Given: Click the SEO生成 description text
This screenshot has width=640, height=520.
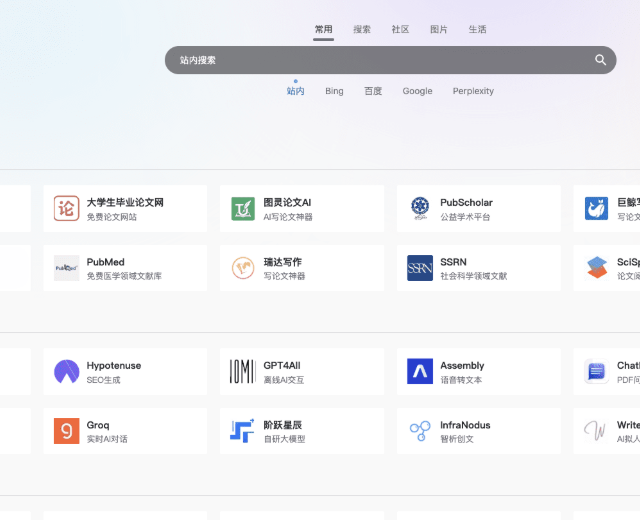Looking at the screenshot, I should [103, 380].
